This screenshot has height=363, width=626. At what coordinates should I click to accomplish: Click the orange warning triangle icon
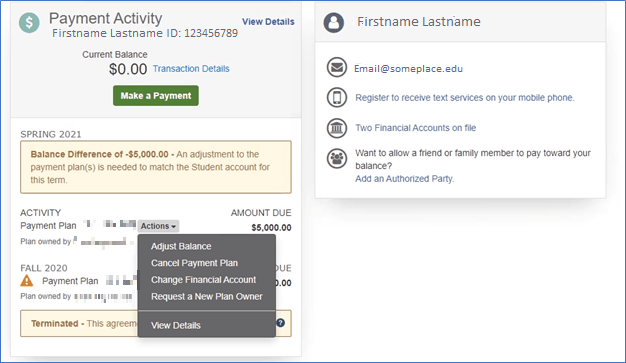[27, 281]
